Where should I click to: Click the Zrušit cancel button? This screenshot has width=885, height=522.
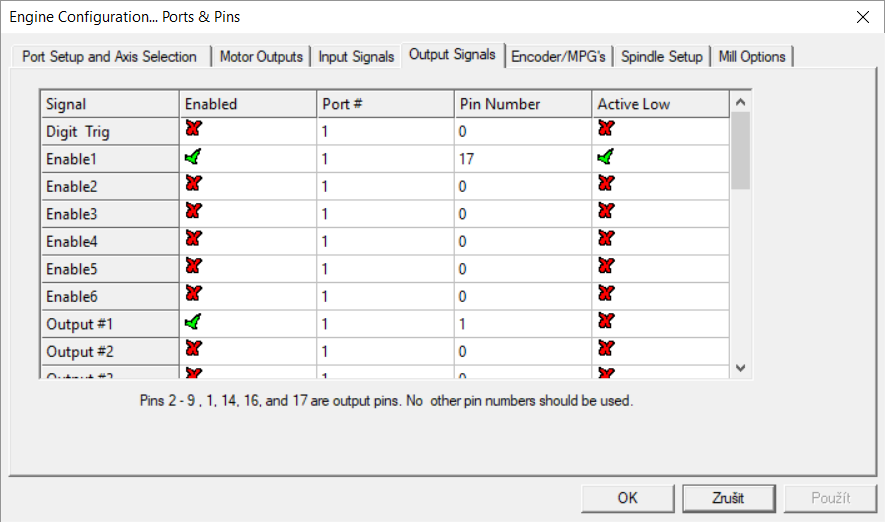point(727,497)
